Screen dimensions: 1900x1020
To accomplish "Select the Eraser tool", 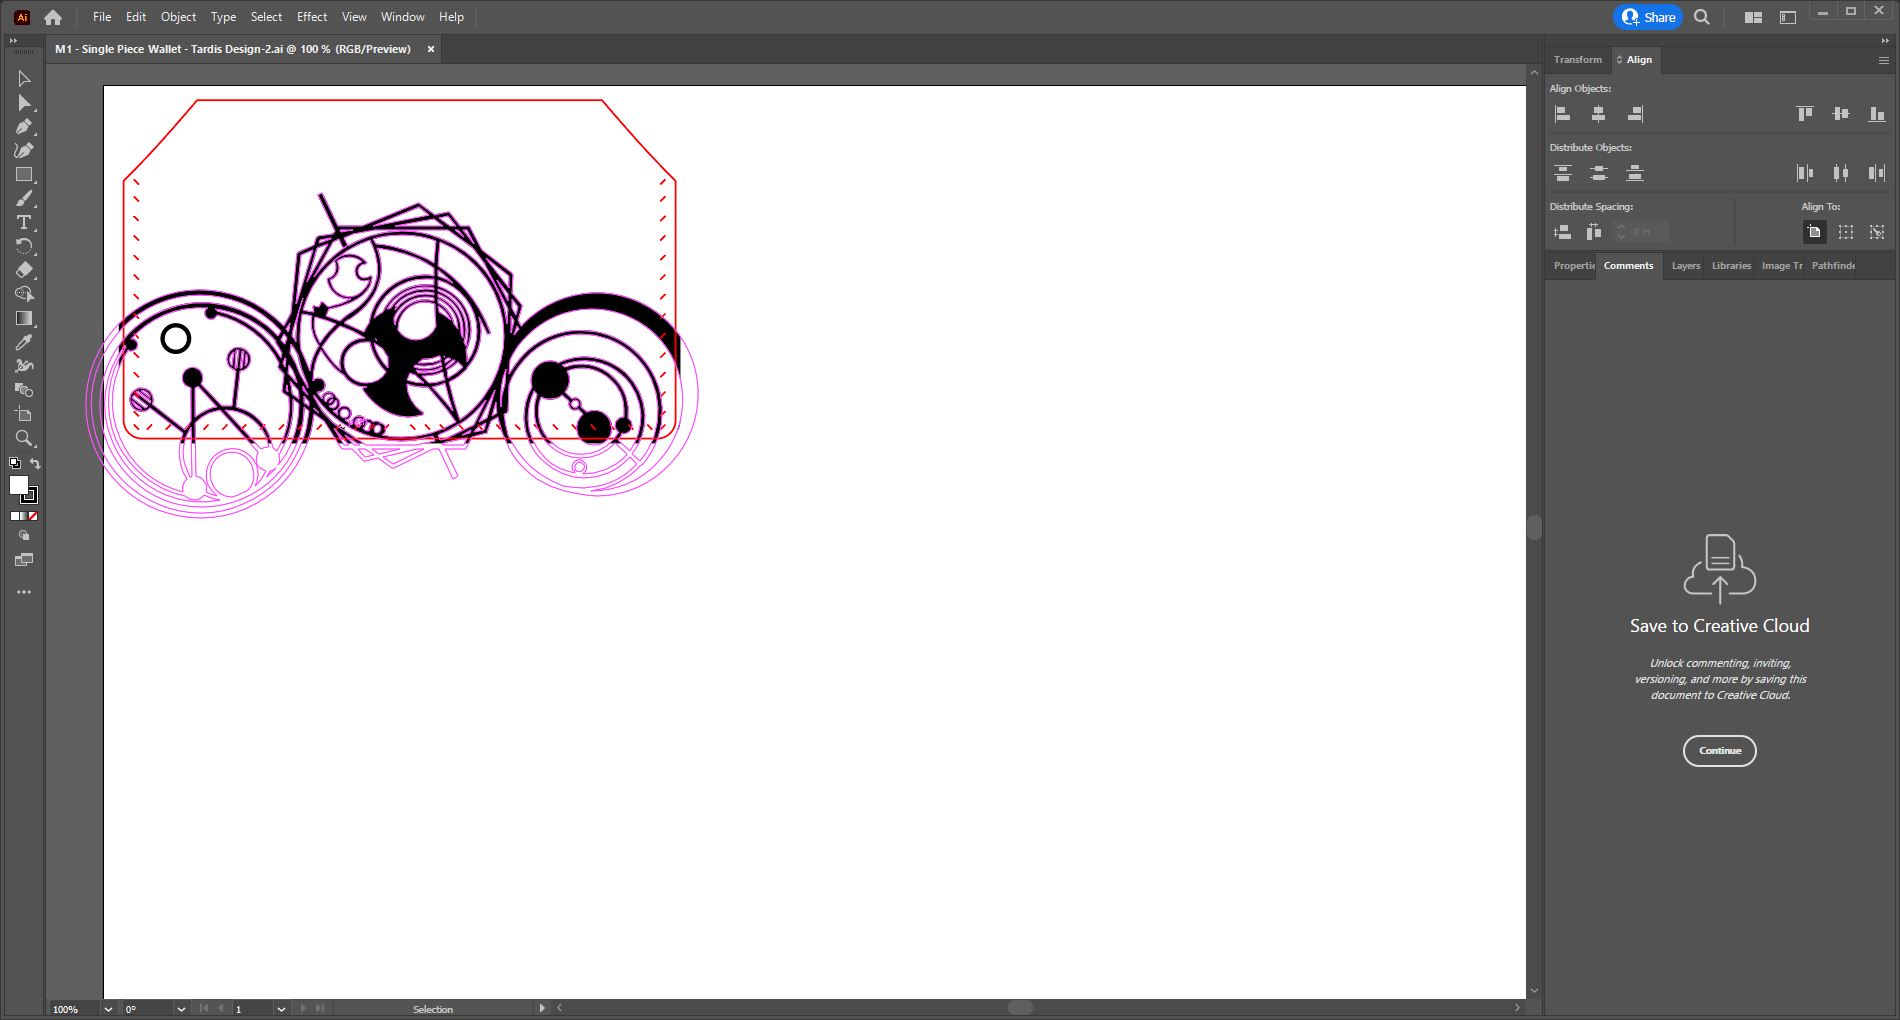I will [24, 271].
